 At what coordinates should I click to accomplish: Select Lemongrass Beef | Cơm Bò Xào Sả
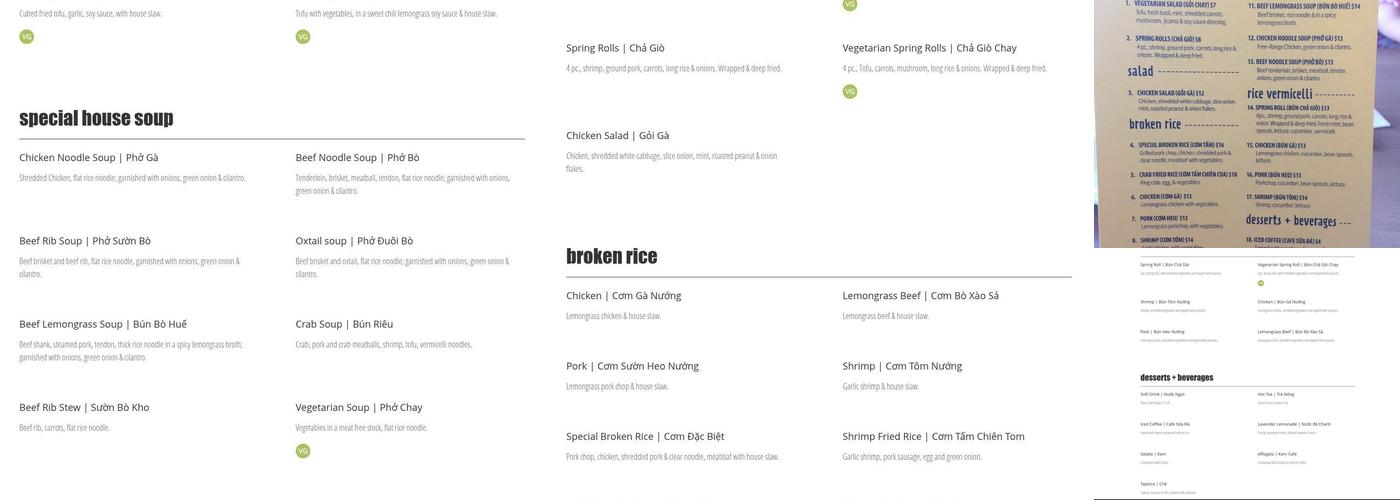920,296
